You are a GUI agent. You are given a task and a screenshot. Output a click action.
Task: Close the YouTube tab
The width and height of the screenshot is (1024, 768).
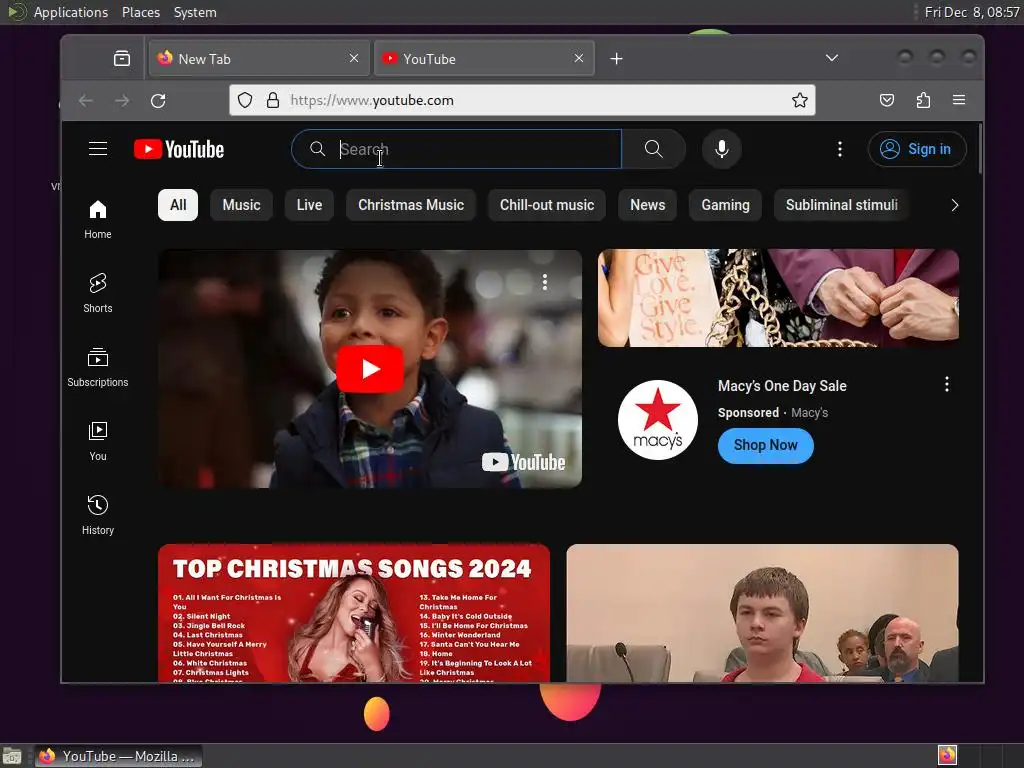(579, 58)
